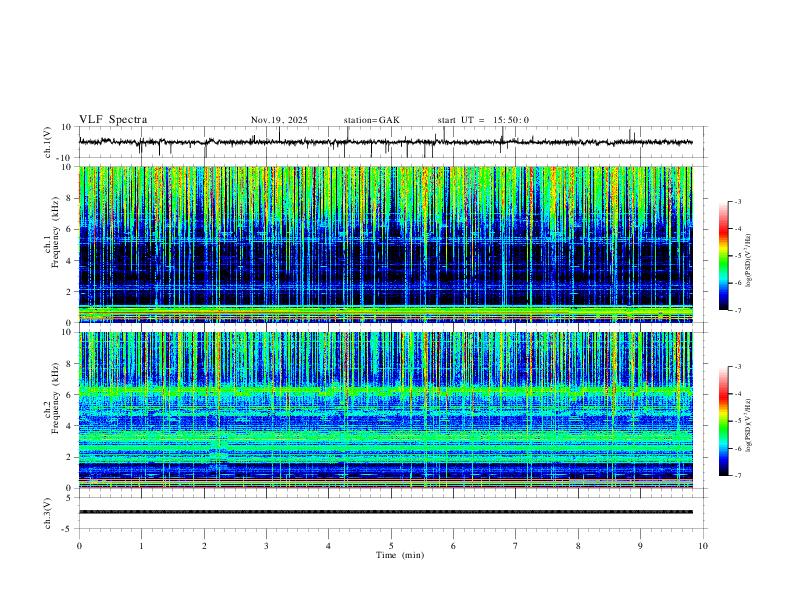This screenshot has height=612, width=792.
Task: Click the ch.2 spectrogram panel
Action: click(x=386, y=410)
